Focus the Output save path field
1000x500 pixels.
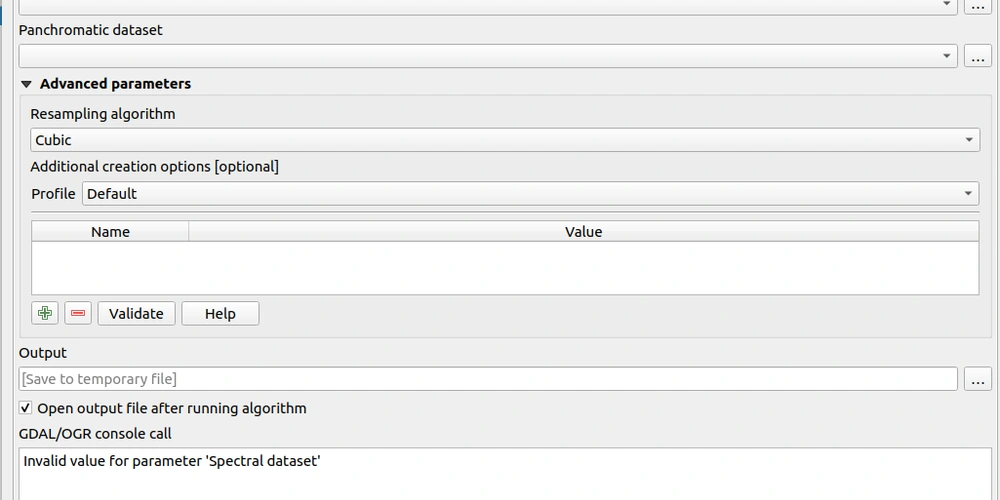(x=488, y=379)
